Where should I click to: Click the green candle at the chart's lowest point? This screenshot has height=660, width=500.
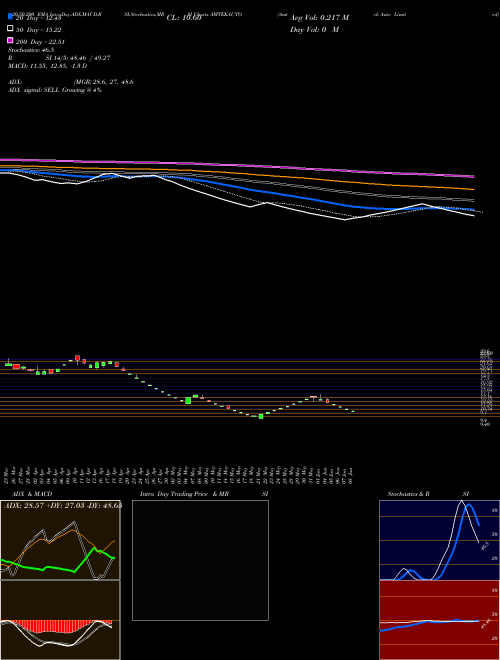pos(261,416)
